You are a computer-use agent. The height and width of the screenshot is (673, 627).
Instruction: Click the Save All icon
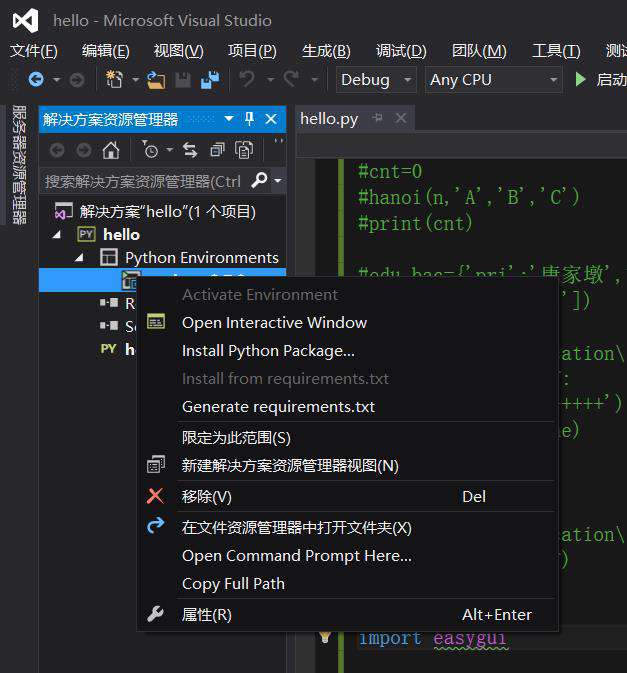(x=210, y=80)
